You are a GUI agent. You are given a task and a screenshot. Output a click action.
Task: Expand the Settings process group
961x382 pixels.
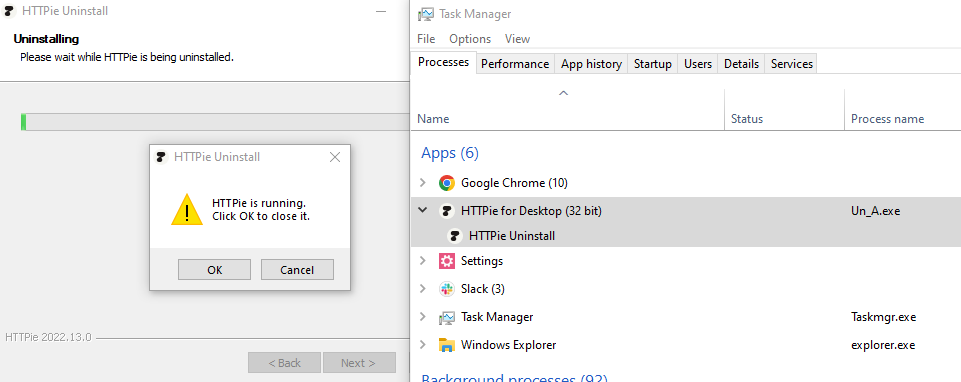pyautogui.click(x=422, y=261)
